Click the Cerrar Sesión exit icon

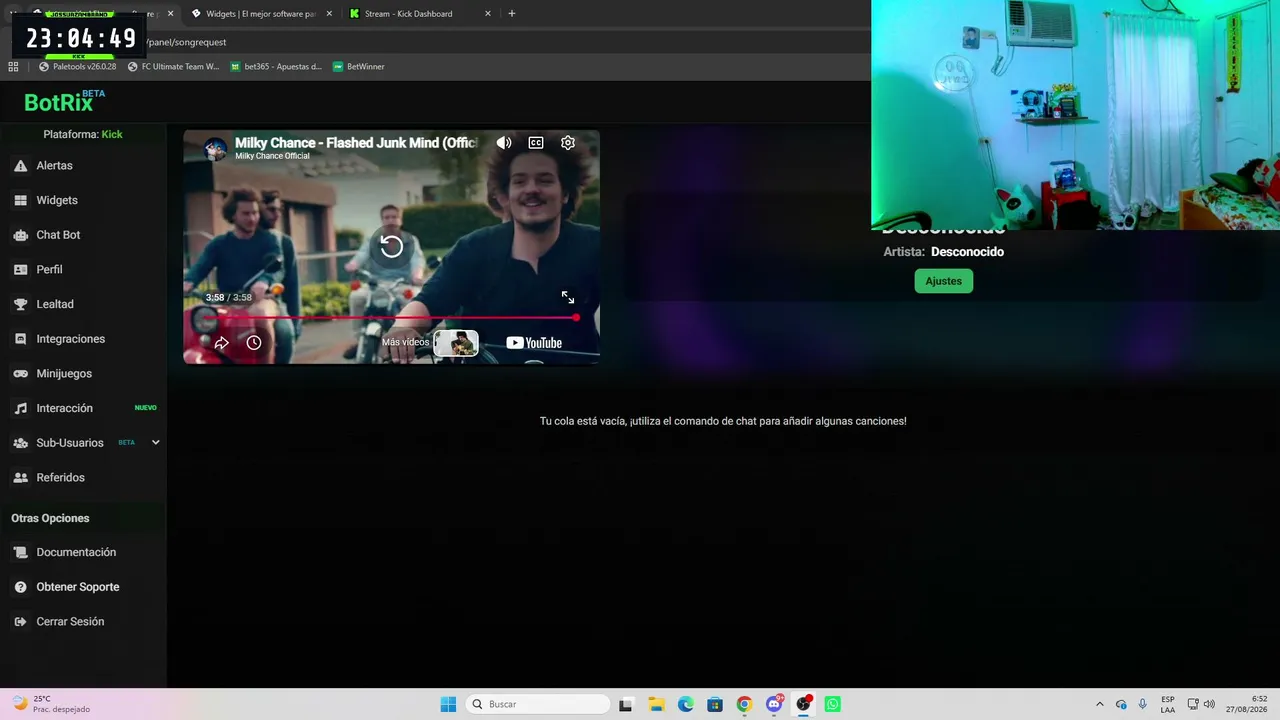click(20, 622)
